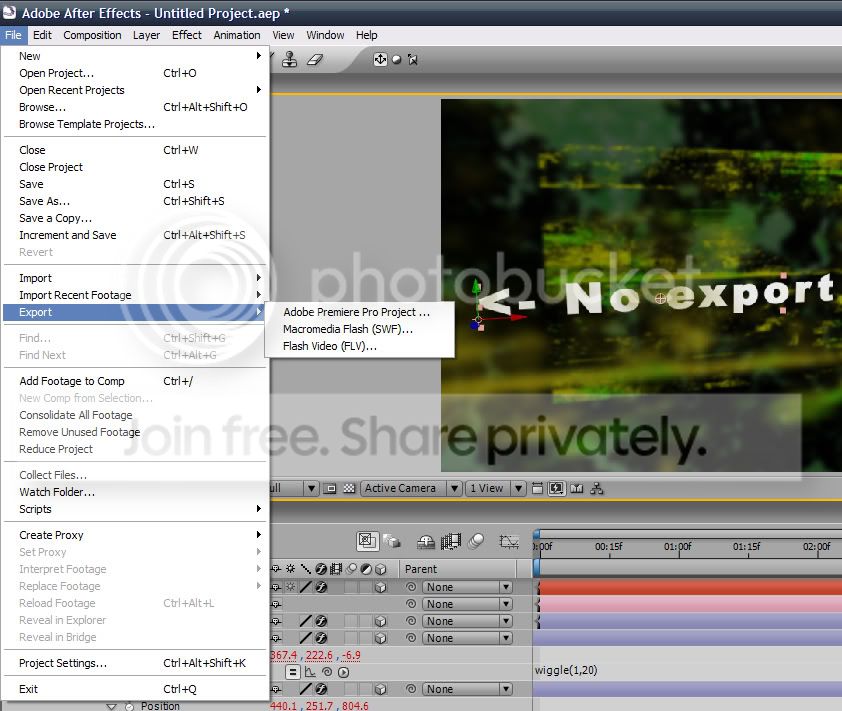Toggle Draft 3D button in timeline
Viewport: 842px width, 711px height.
(392, 541)
